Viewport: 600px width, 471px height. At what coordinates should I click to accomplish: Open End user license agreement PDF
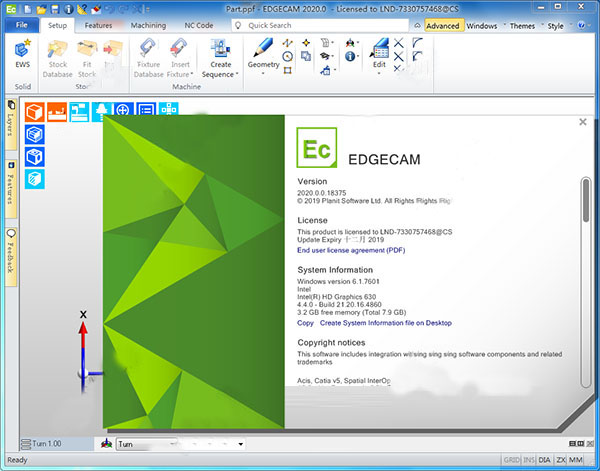click(x=350, y=249)
